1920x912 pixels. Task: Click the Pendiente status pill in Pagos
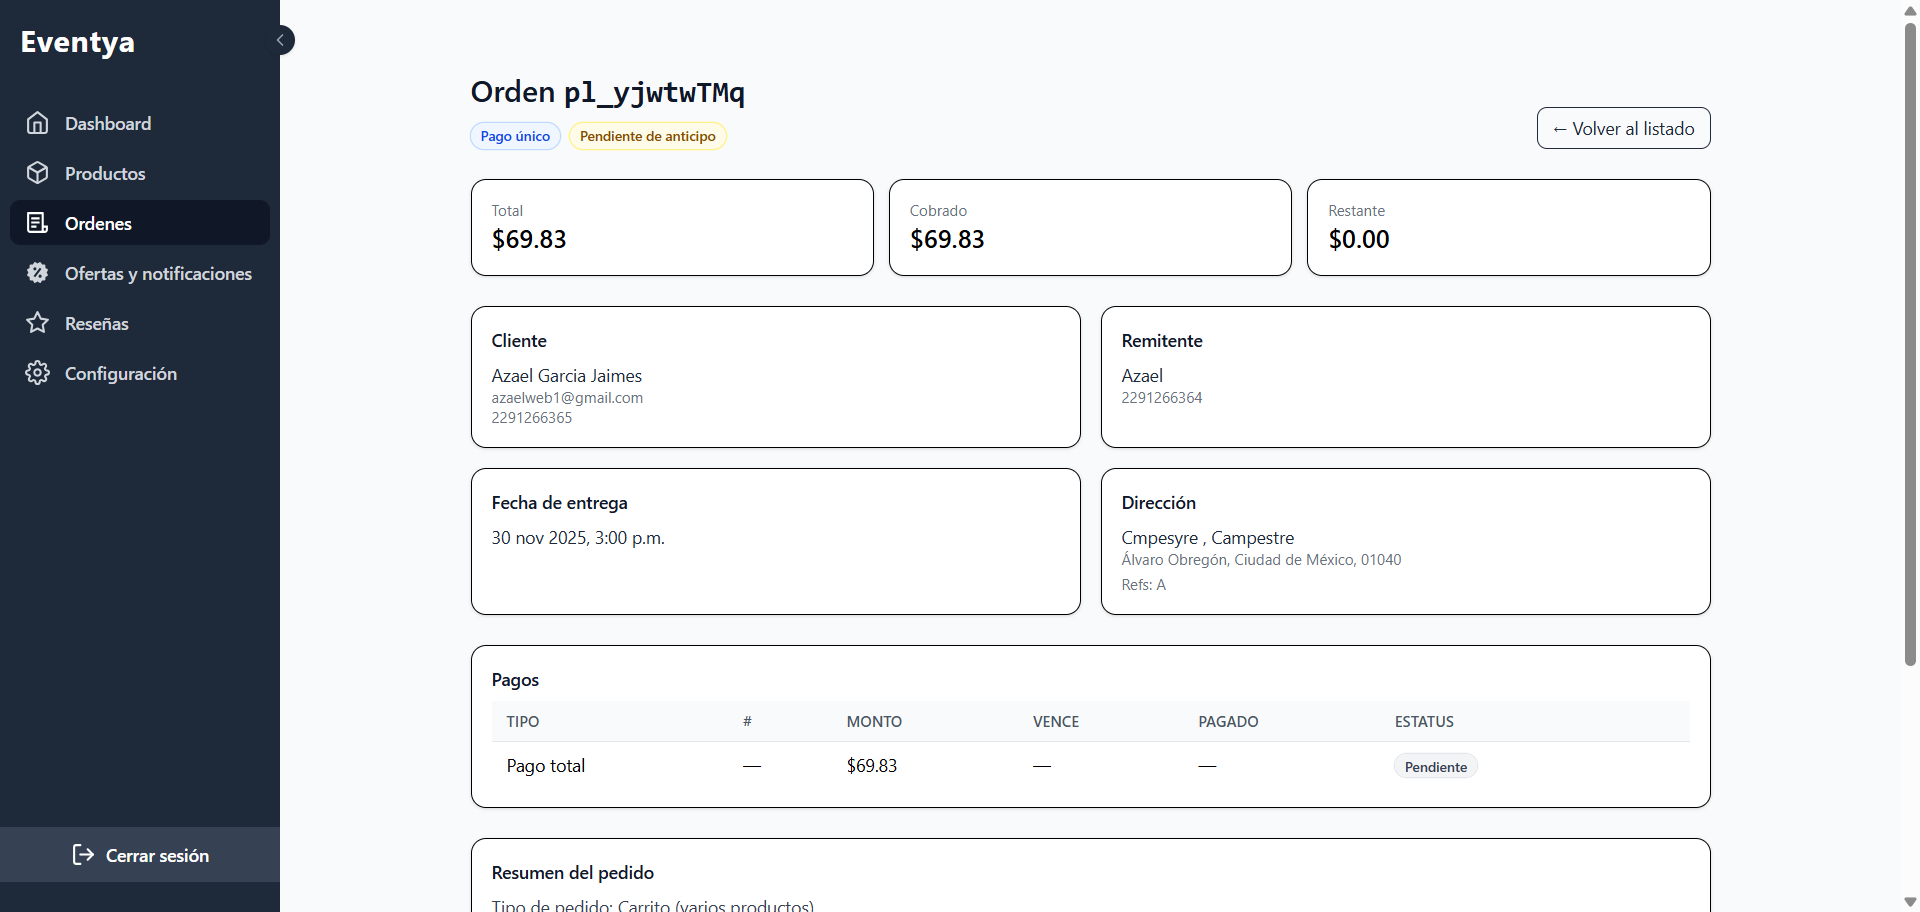point(1435,767)
